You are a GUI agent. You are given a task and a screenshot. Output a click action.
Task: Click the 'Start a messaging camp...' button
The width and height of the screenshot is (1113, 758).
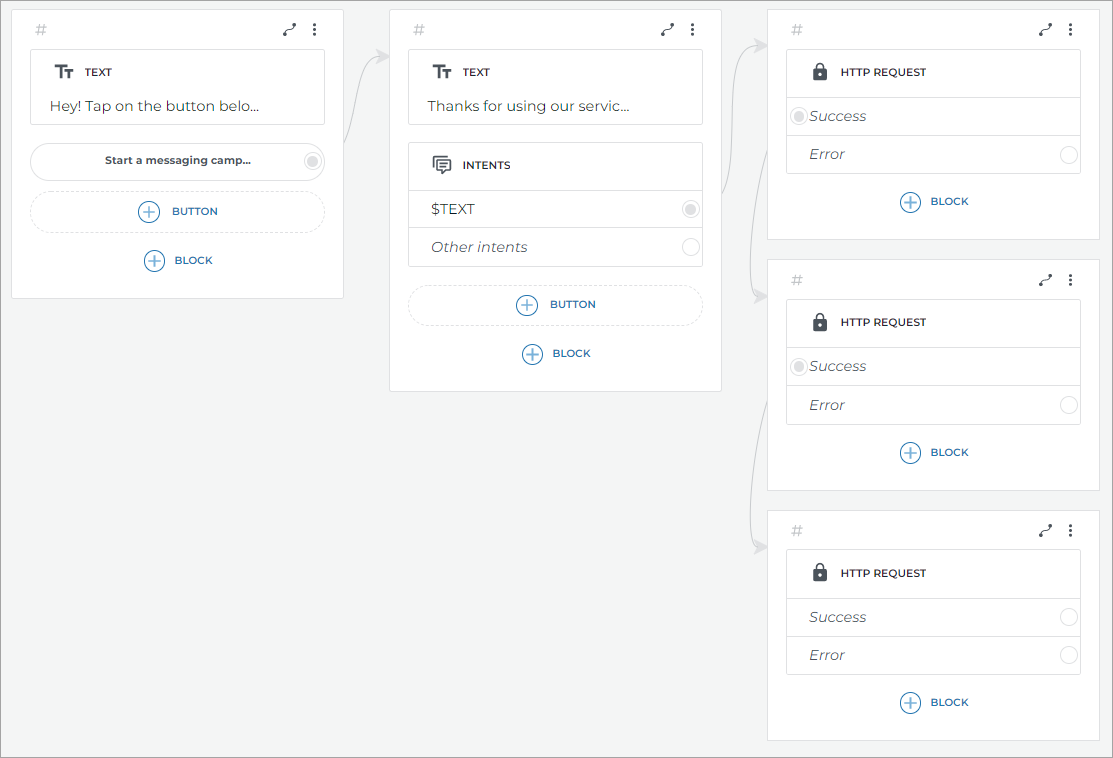[x=177, y=161]
